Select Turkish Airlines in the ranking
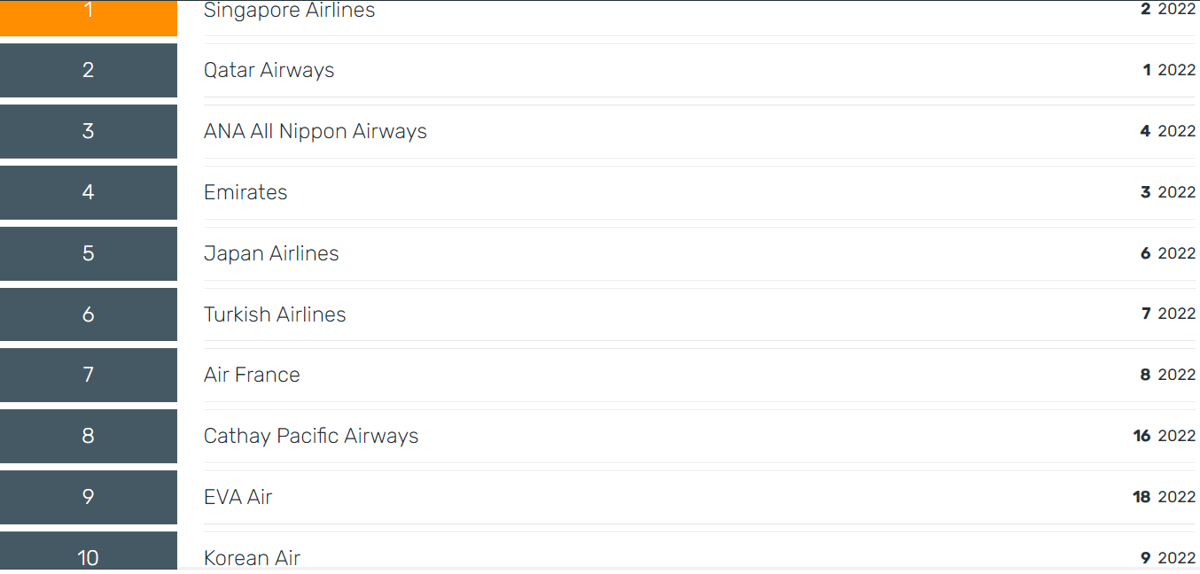 (x=275, y=314)
